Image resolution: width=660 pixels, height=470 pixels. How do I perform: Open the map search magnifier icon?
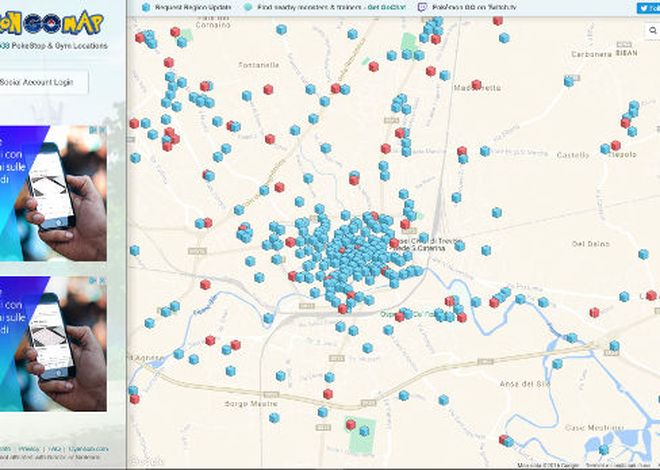coord(652,31)
